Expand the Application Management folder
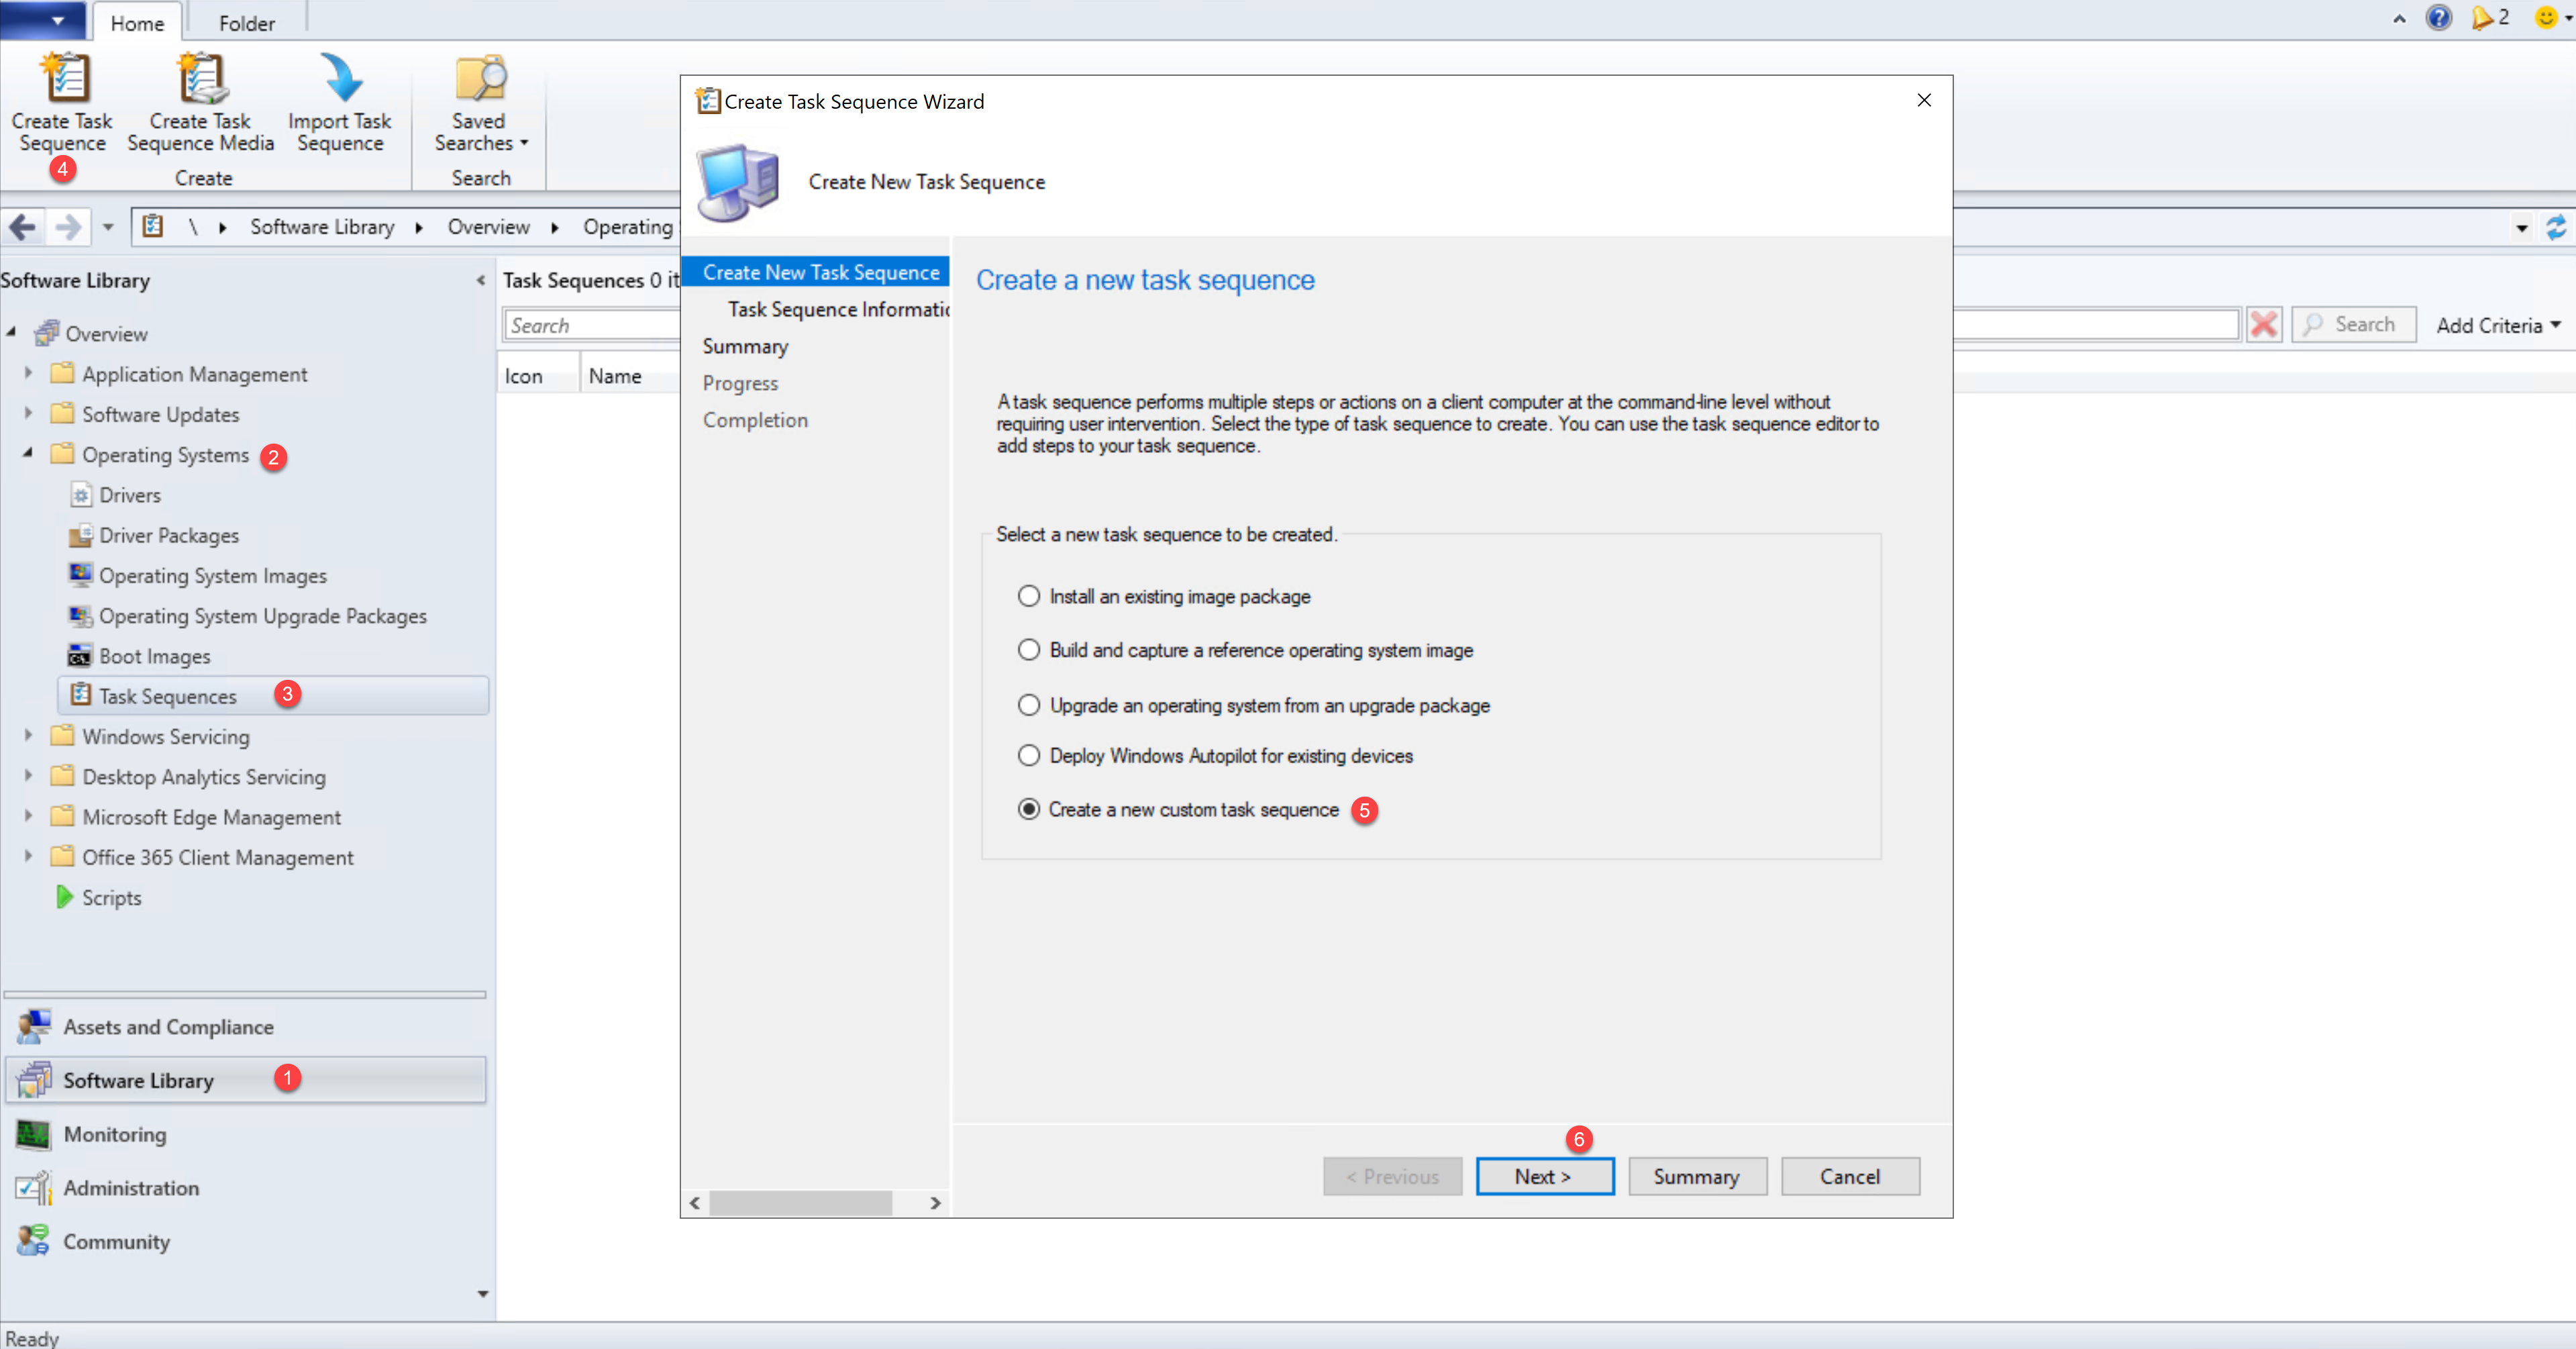Screen dimensions: 2576x1349 [x=28, y=373]
